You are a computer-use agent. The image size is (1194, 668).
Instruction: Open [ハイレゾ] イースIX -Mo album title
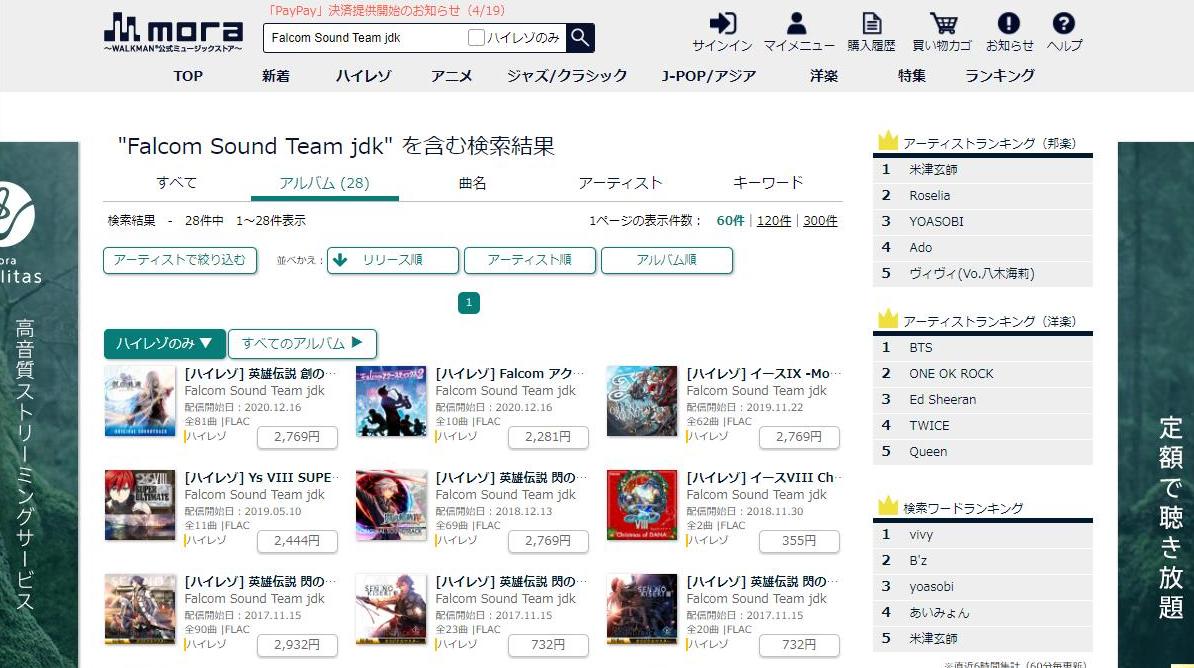coord(763,373)
